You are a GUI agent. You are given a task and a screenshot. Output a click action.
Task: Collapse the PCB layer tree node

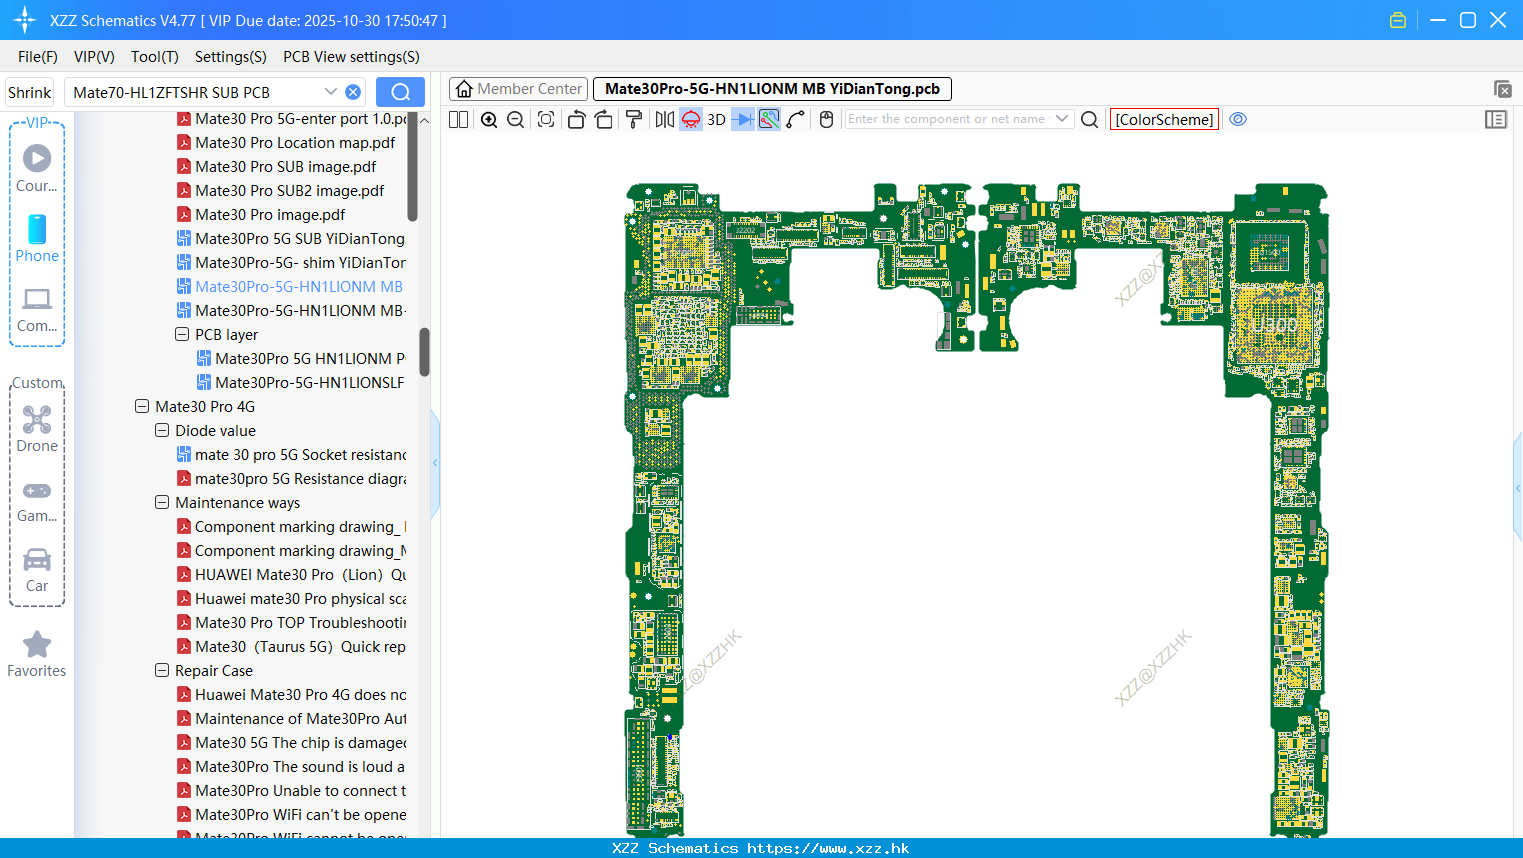[x=182, y=334]
